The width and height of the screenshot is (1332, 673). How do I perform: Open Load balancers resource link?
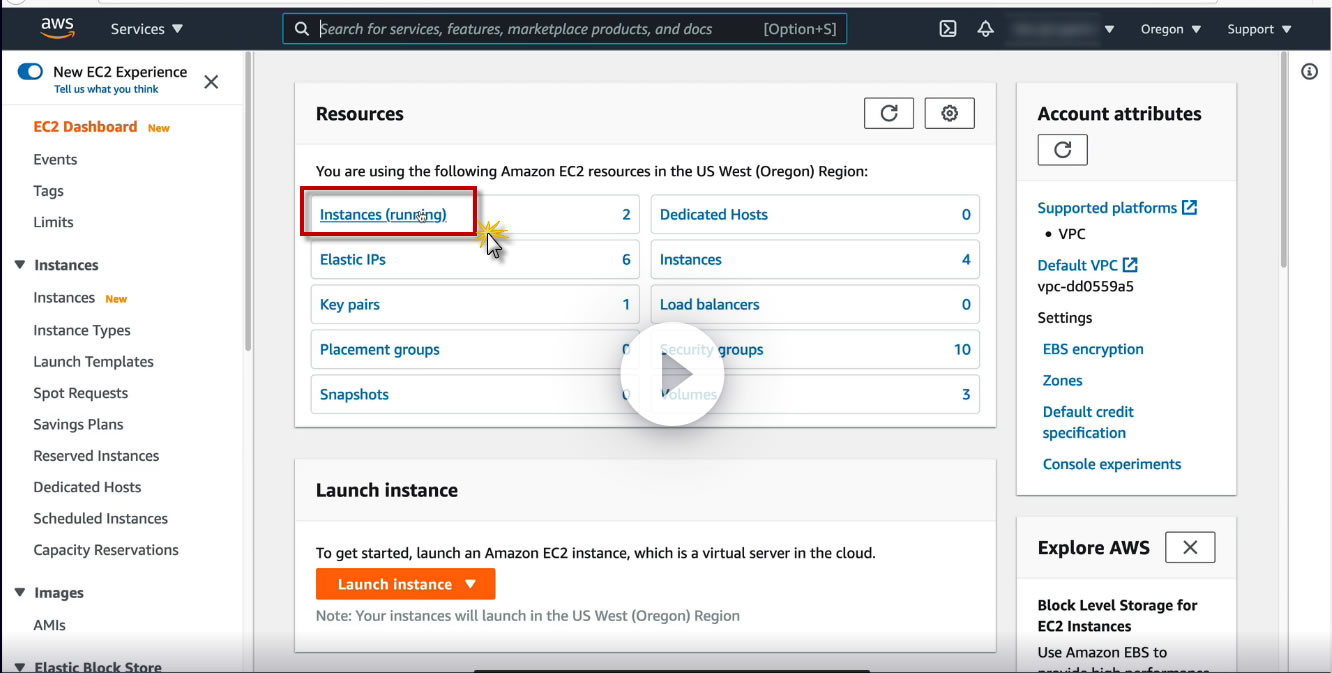point(710,304)
